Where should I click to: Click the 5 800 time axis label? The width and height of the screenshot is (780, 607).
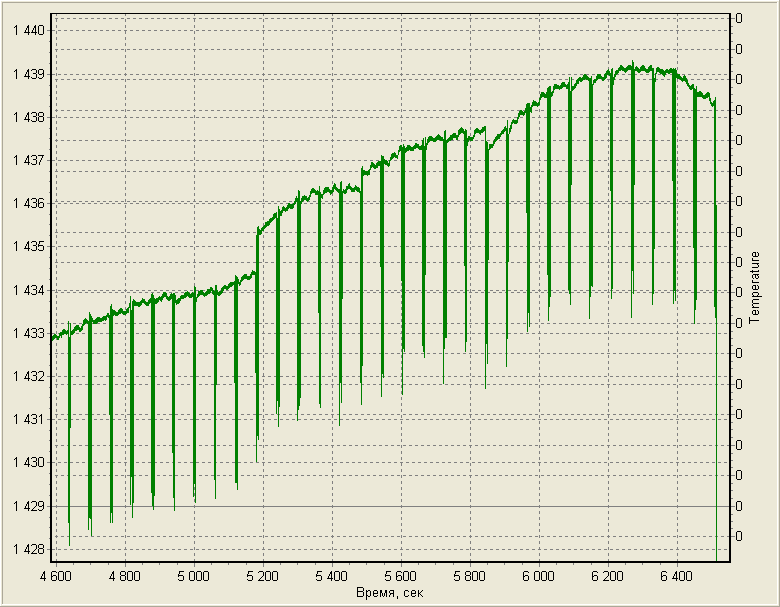click(x=470, y=577)
